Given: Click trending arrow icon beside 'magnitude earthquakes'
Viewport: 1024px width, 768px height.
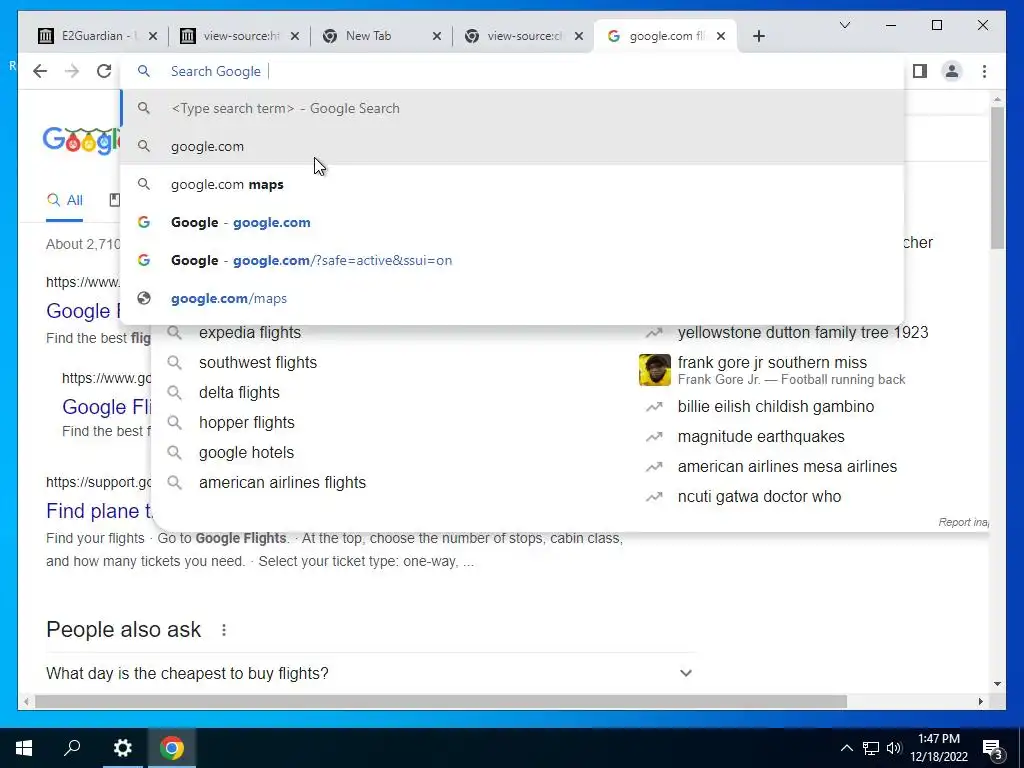Looking at the screenshot, I should pos(654,436).
